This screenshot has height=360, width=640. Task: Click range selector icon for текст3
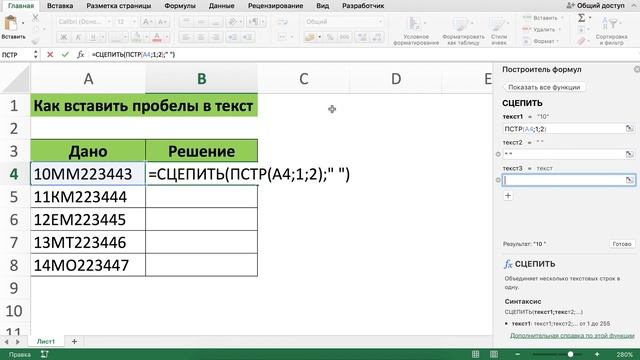click(629, 180)
